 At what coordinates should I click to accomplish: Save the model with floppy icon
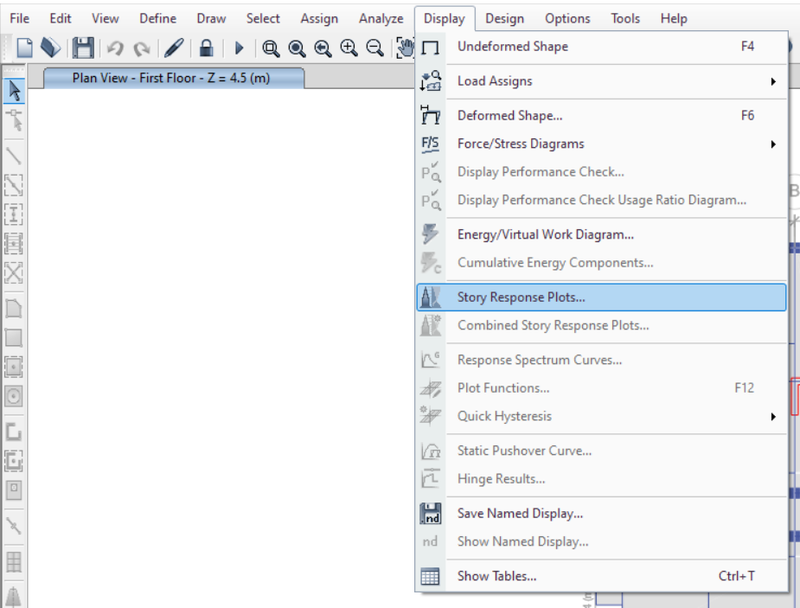point(83,48)
